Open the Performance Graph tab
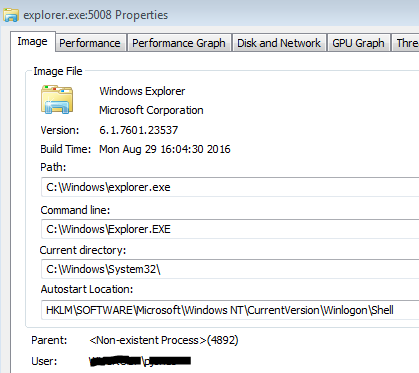The height and width of the screenshot is (373, 419). point(179,43)
